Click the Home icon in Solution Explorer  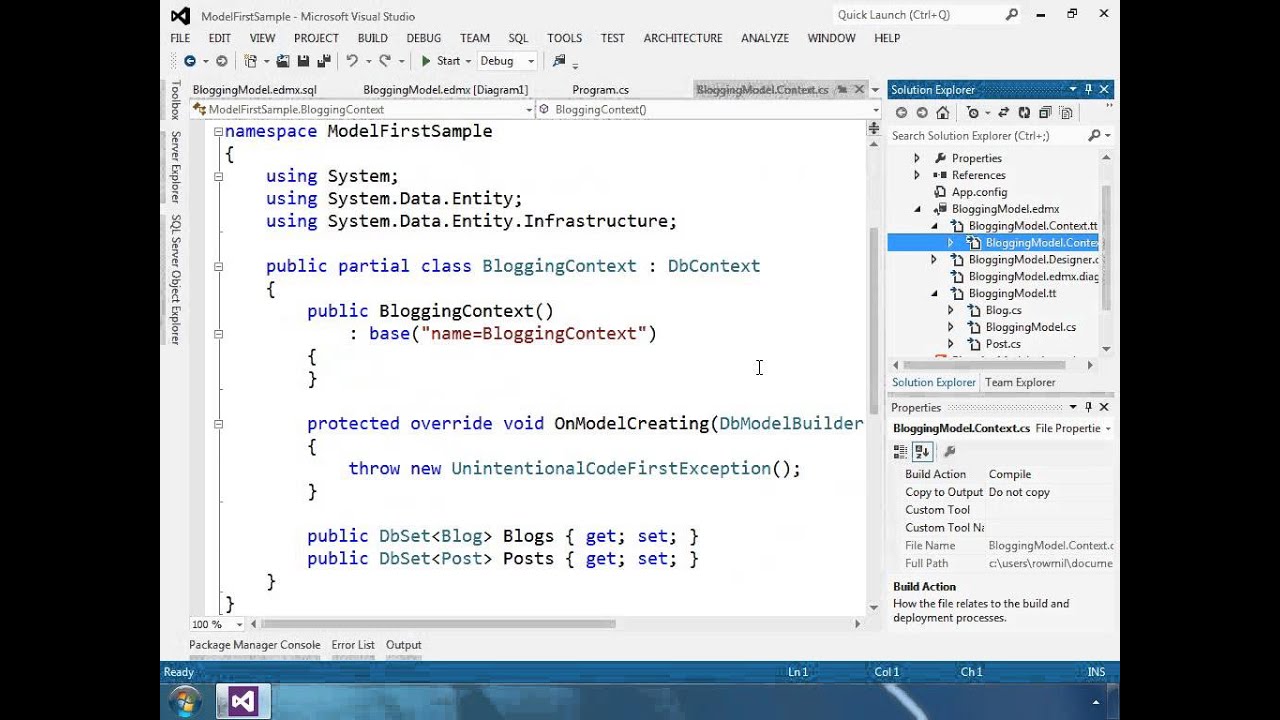[943, 113]
